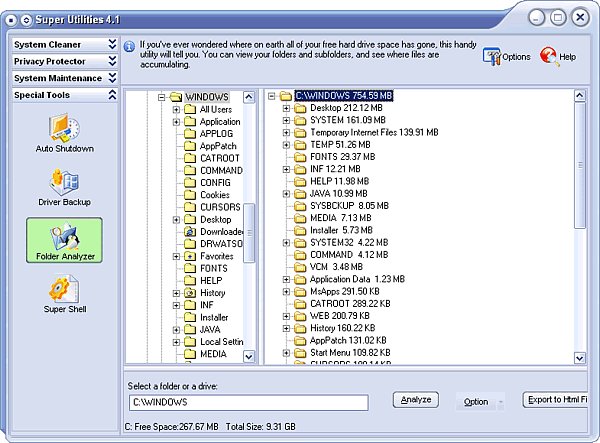Click Total Size 9.31 GB status text
This screenshot has width=600, height=443.
[261, 427]
